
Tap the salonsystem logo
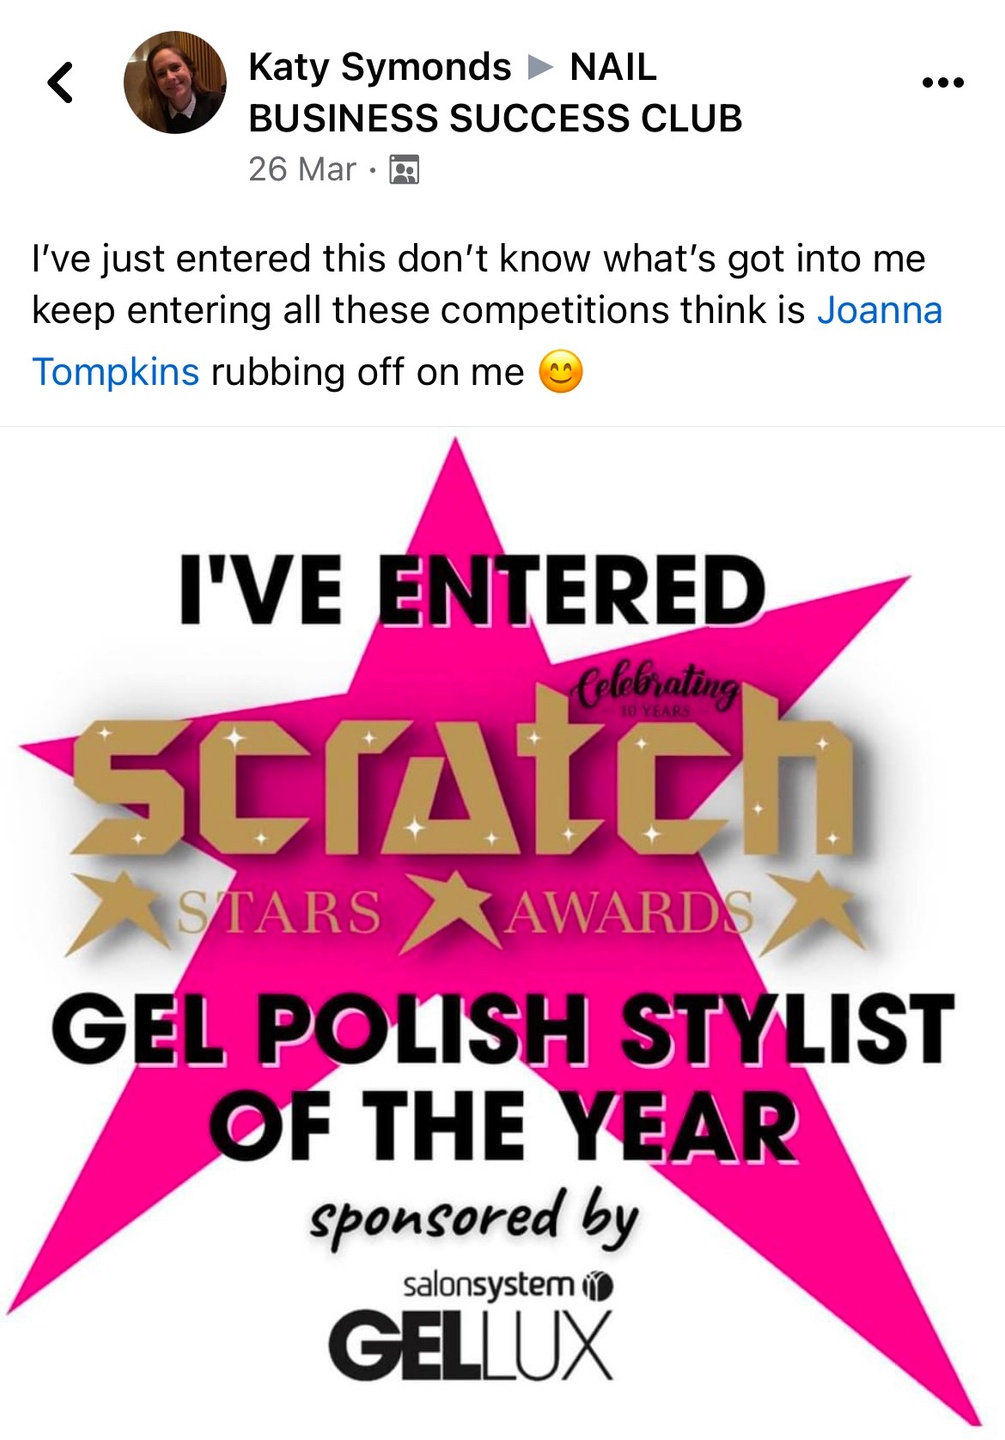(507, 1285)
